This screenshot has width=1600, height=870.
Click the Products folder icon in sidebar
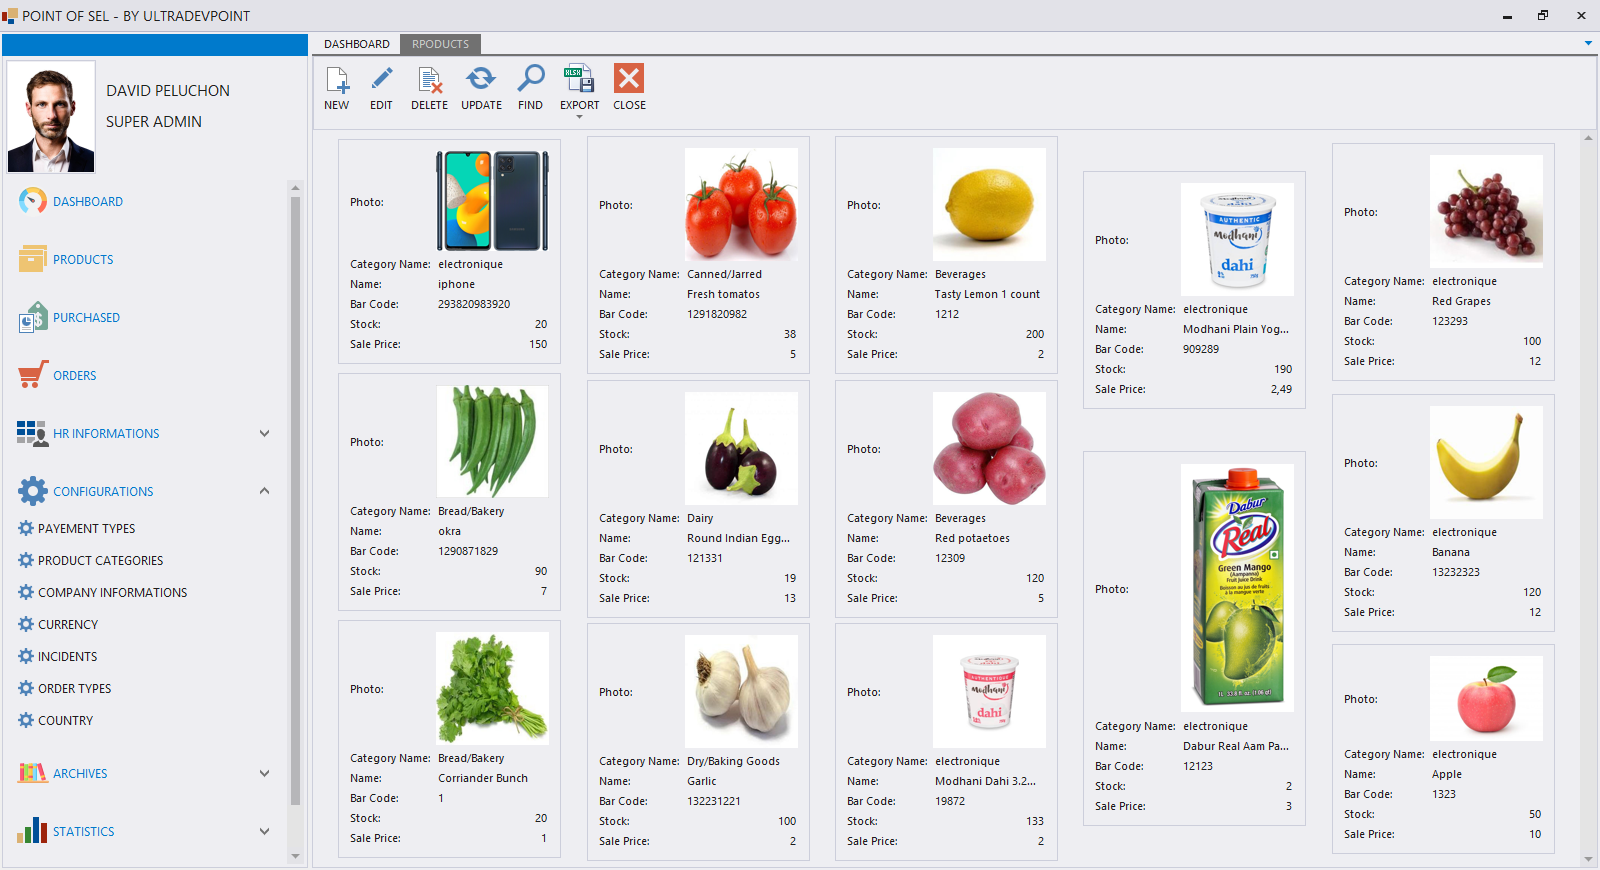(32, 259)
